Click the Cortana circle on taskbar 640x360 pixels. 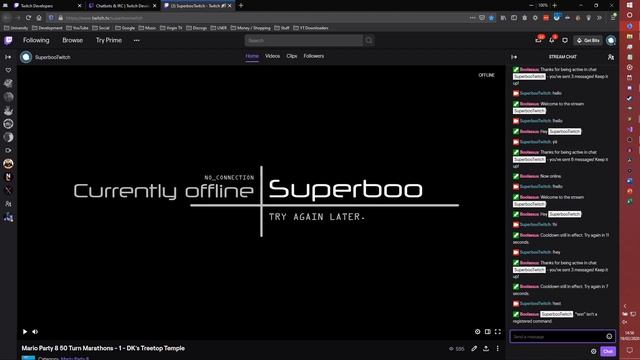point(629,15)
